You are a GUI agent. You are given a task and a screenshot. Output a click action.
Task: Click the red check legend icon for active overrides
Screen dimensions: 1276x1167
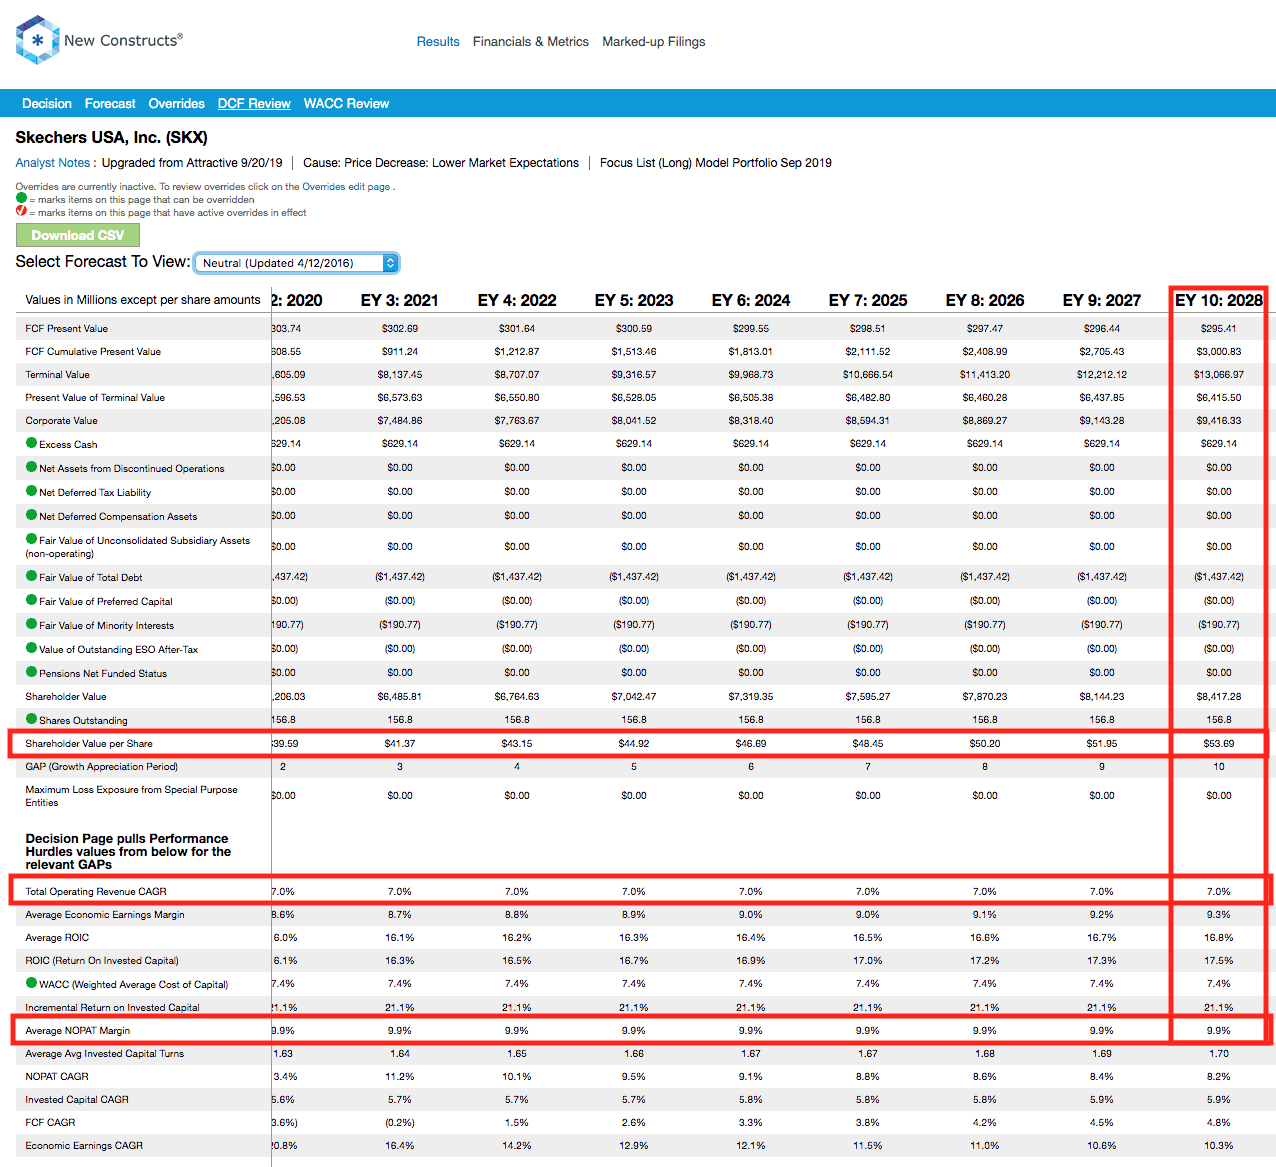(x=21, y=211)
